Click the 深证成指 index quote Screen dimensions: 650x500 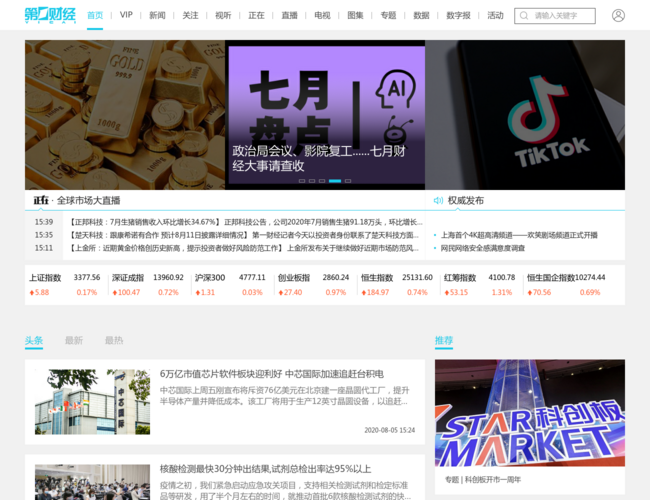pyautogui.click(x=148, y=285)
